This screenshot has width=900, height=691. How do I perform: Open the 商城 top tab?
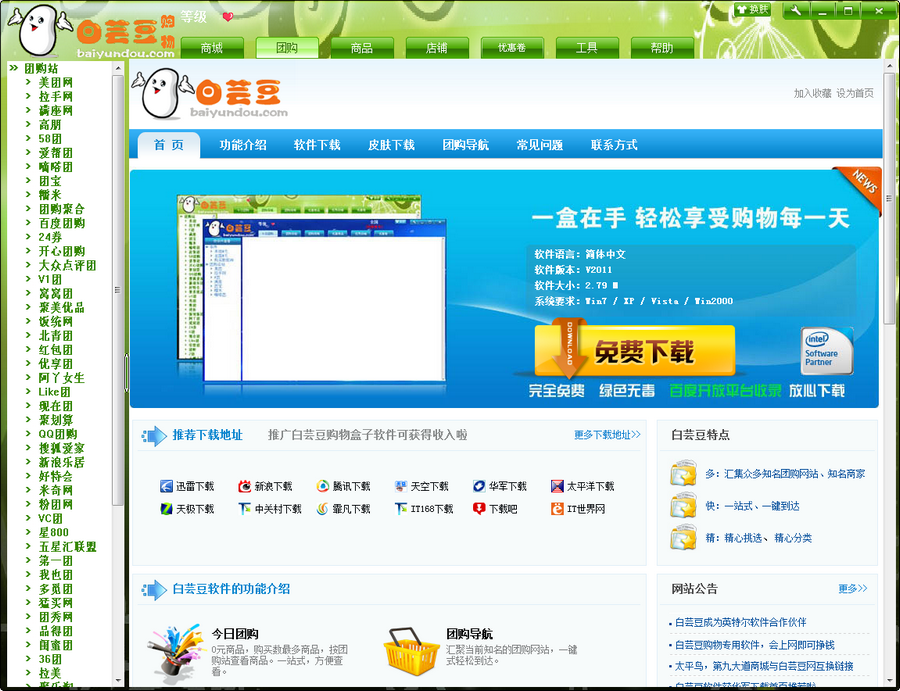tap(212, 48)
